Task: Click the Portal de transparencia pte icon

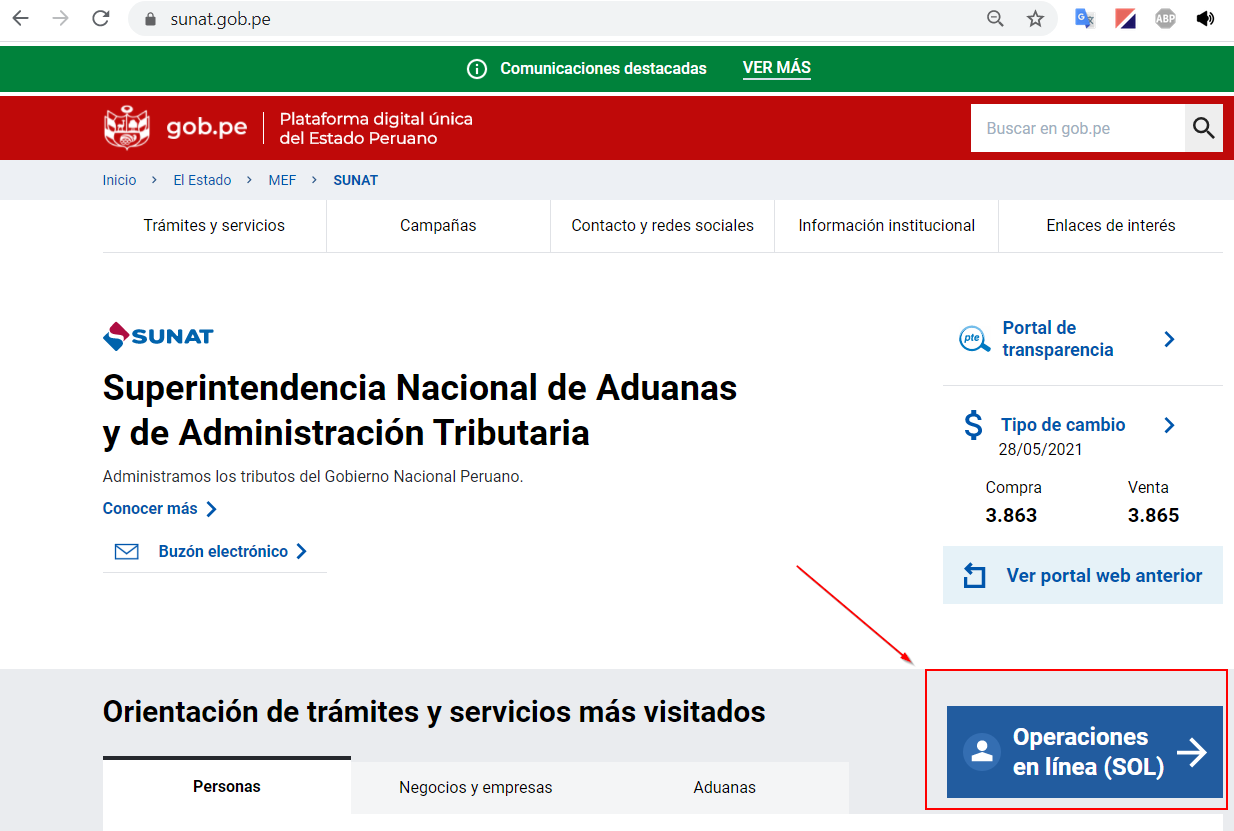Action: click(975, 339)
